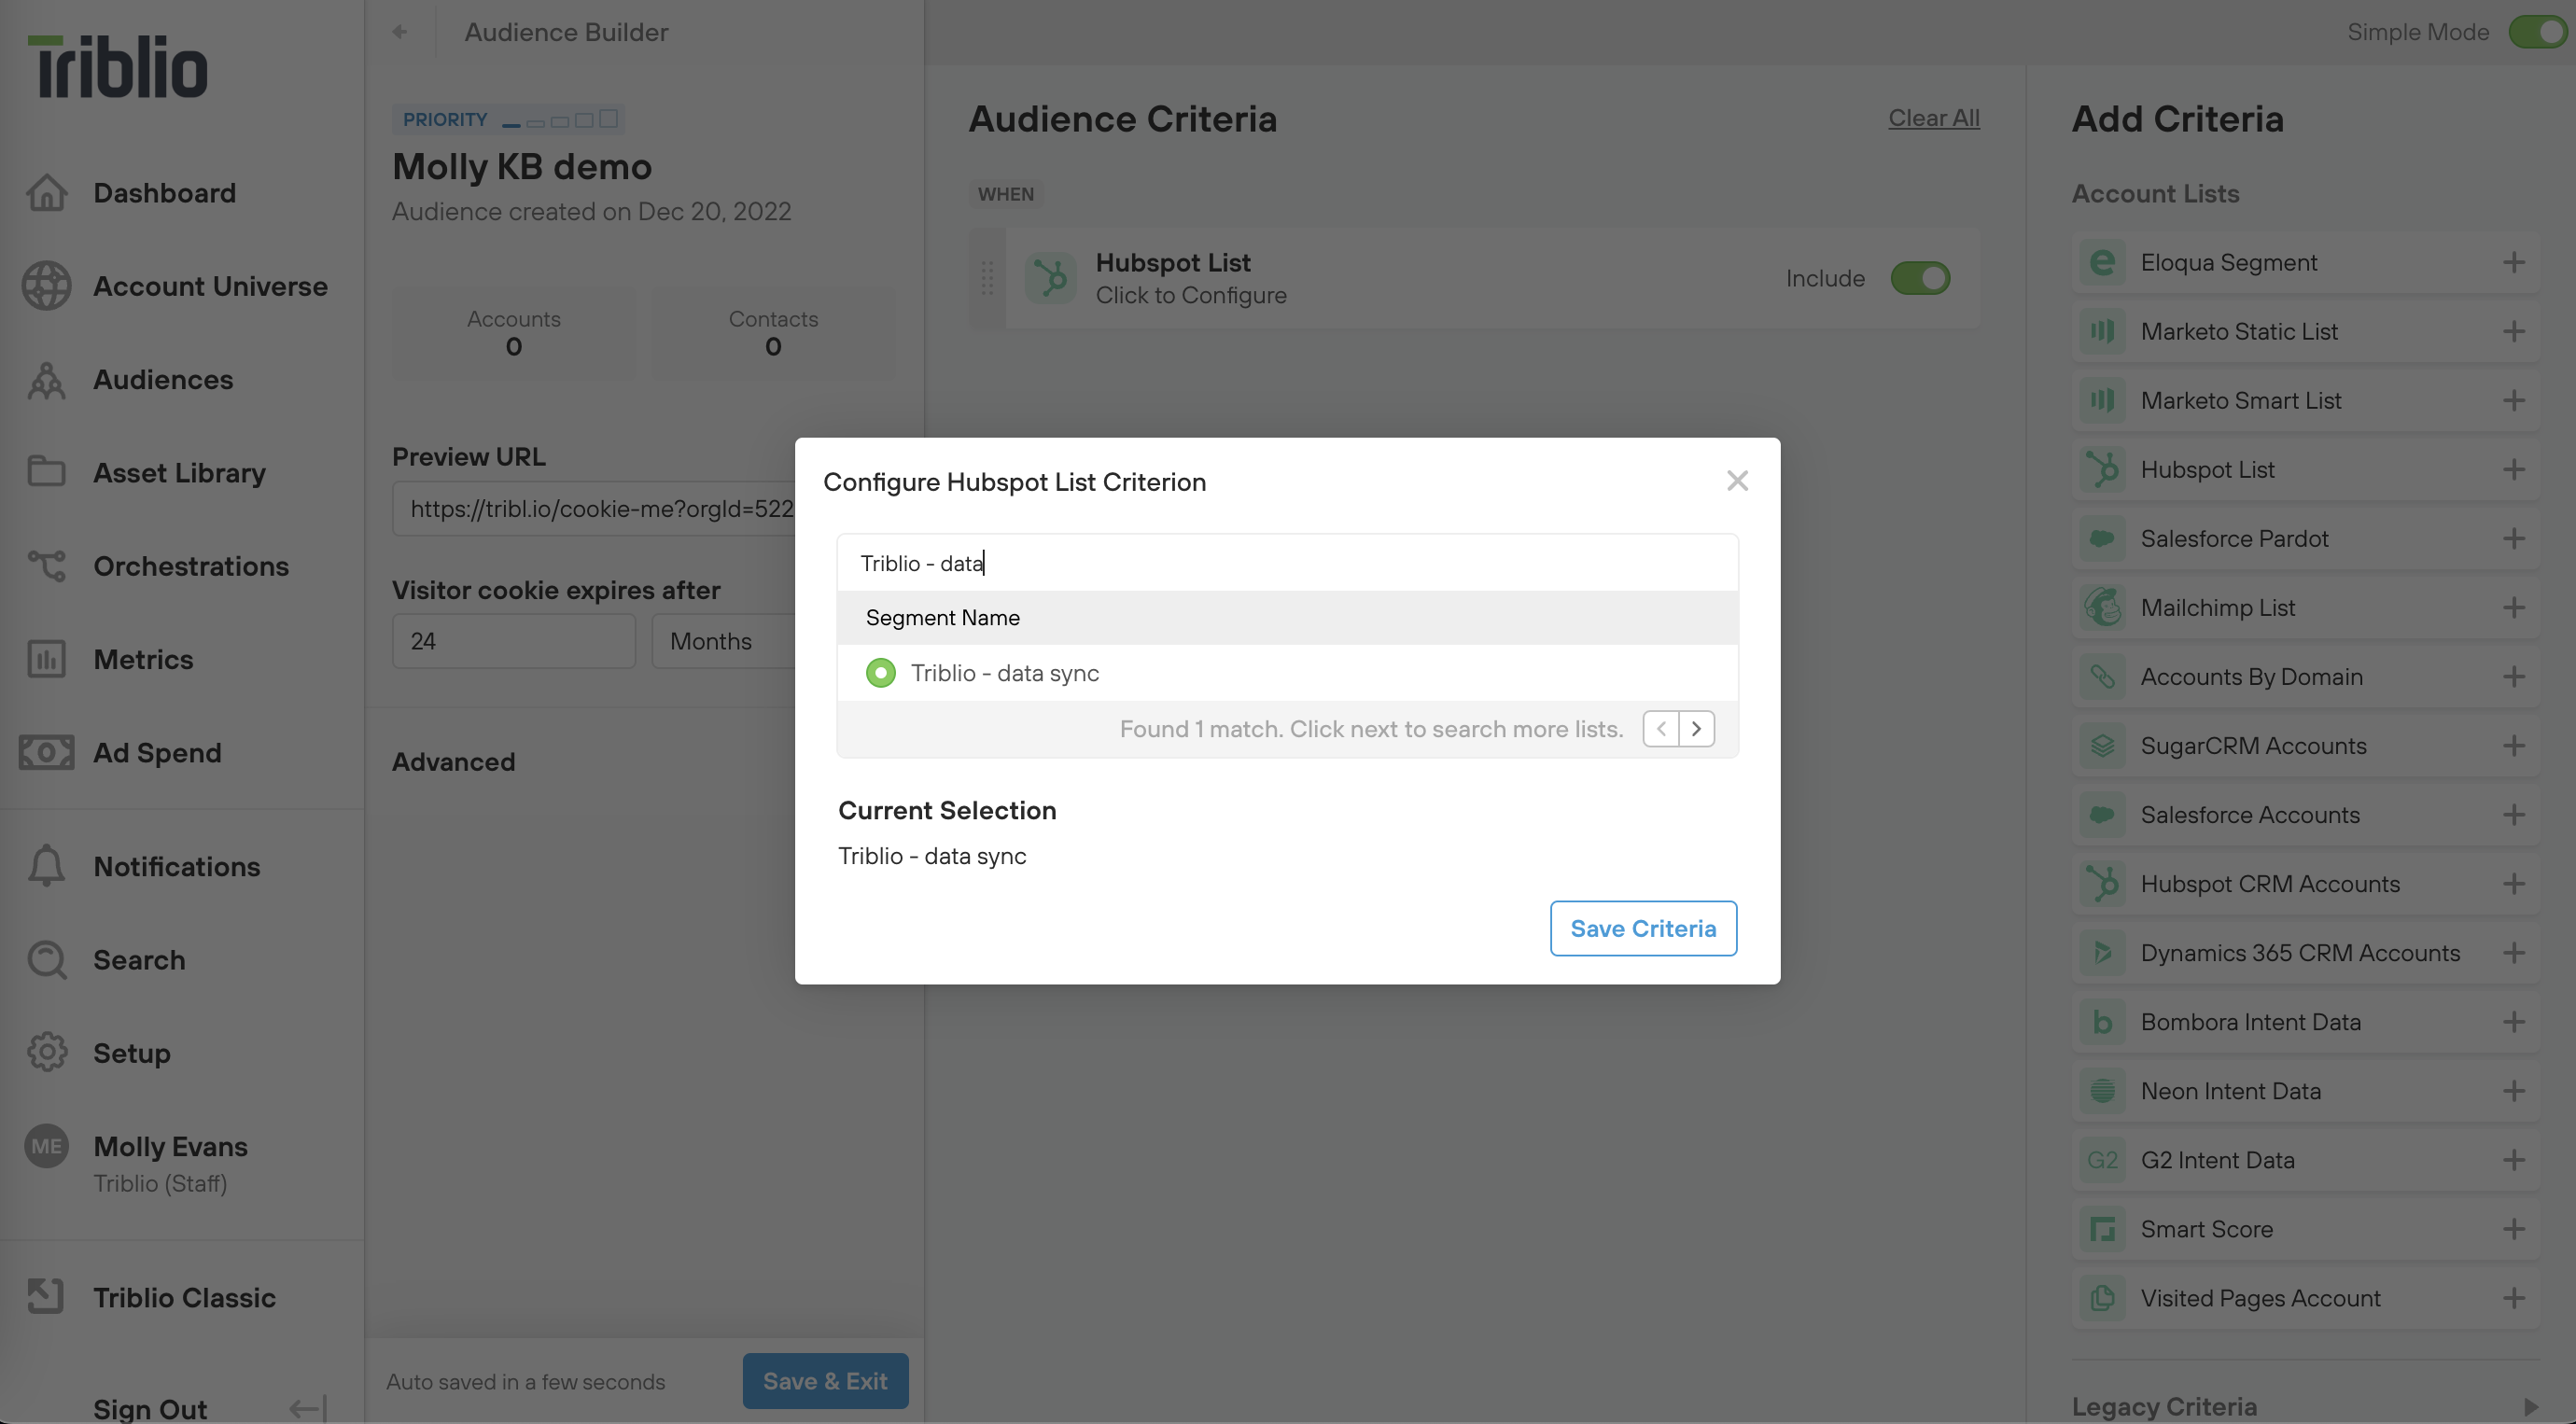Viewport: 2576px width, 1424px height.
Task: Toggle Simple Mode switch
Action: tap(2537, 32)
